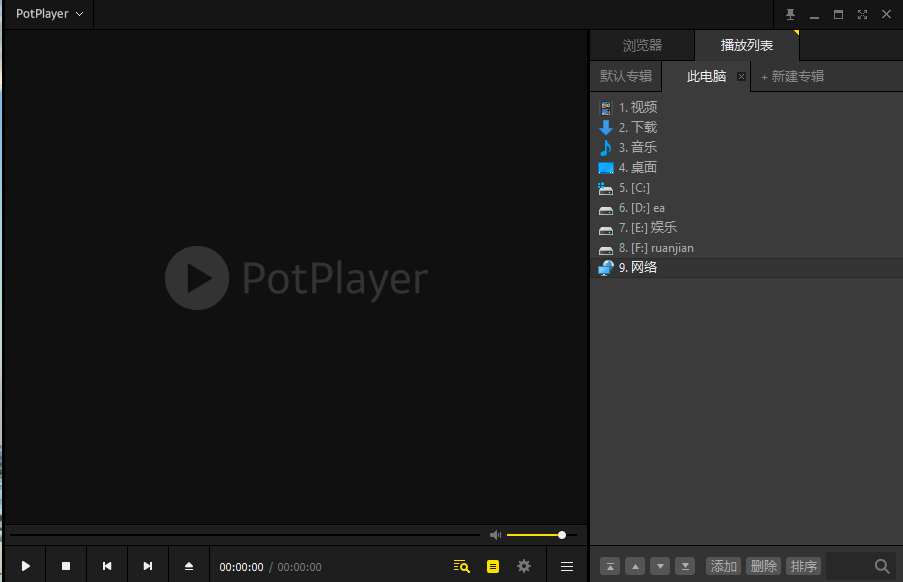
Task: Move selected item up one
Action: (635, 566)
